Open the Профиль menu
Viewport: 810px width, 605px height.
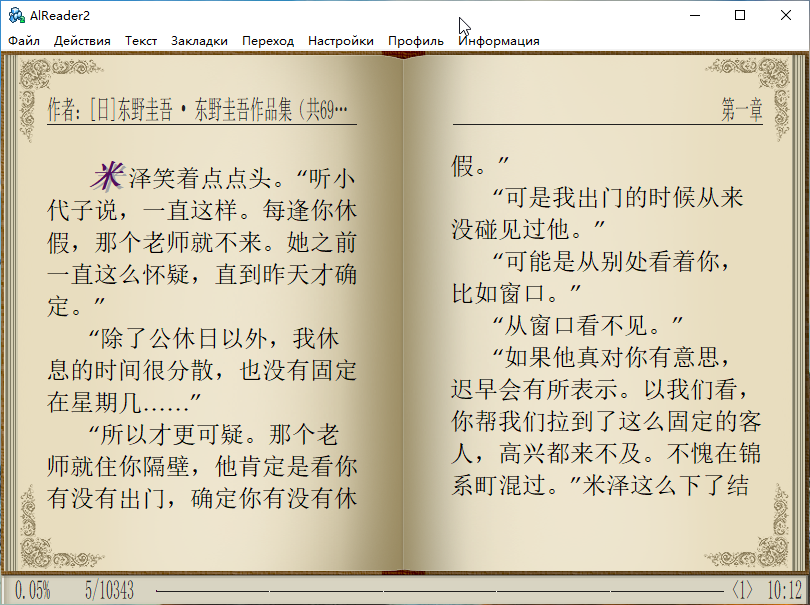coord(416,41)
